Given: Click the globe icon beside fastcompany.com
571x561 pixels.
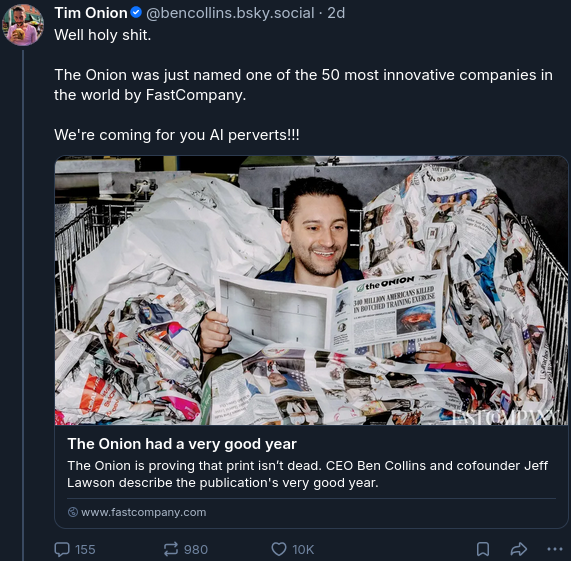Looking at the screenshot, I should pos(73,512).
